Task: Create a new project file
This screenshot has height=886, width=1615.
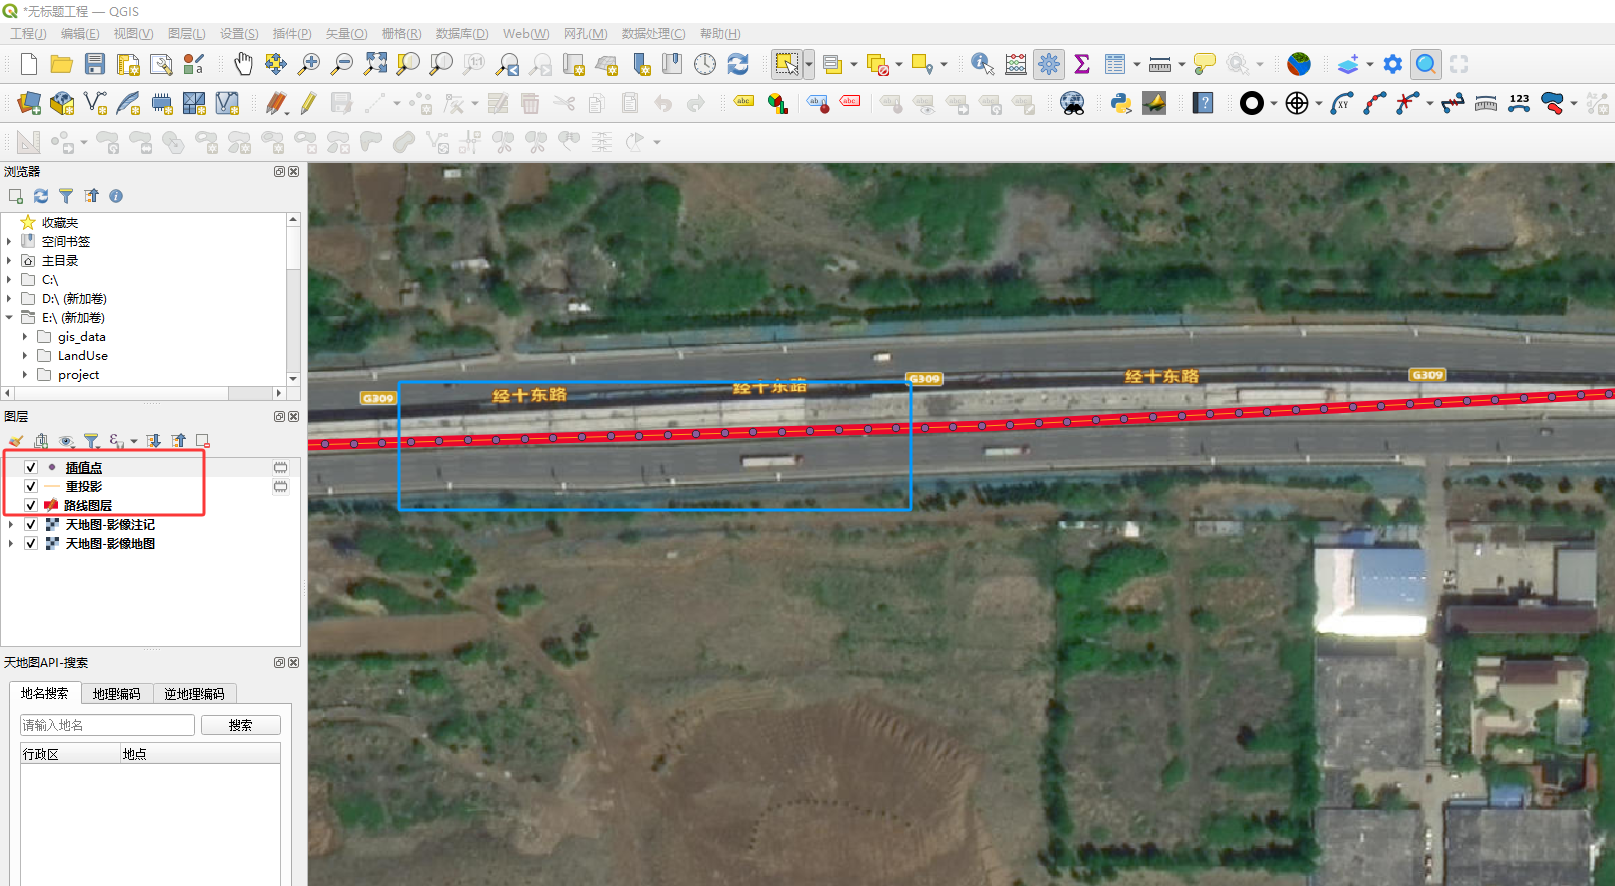Action: coord(29,64)
